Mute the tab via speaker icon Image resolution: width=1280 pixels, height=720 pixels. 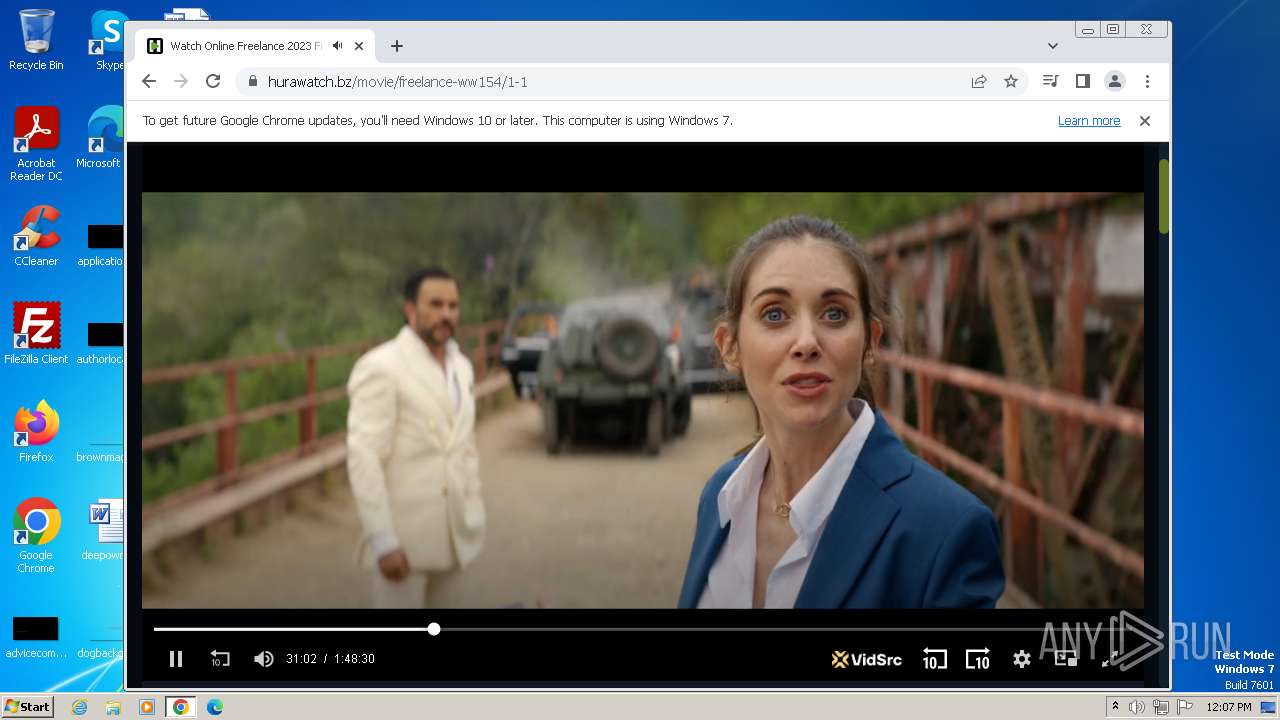tap(338, 46)
